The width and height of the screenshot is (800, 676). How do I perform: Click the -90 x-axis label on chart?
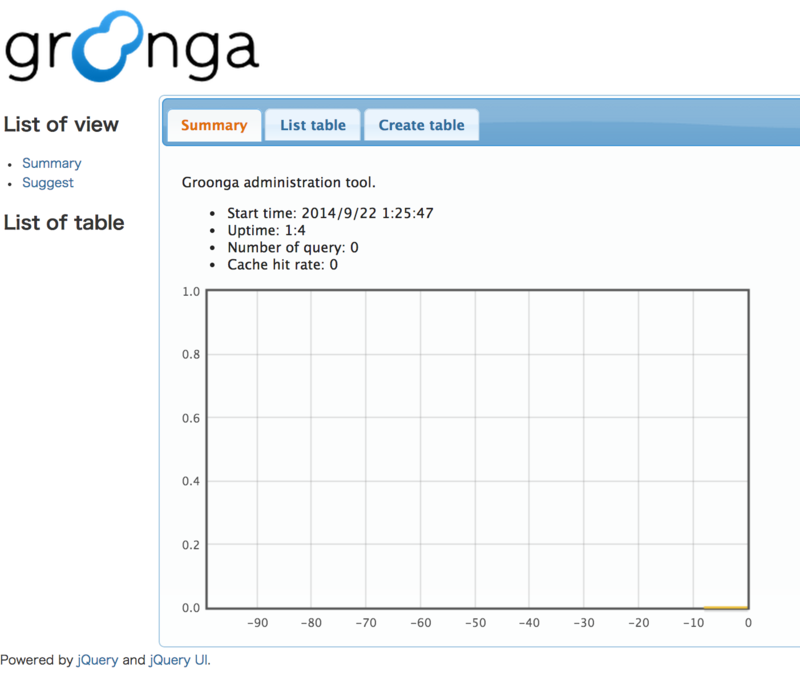tap(257, 622)
